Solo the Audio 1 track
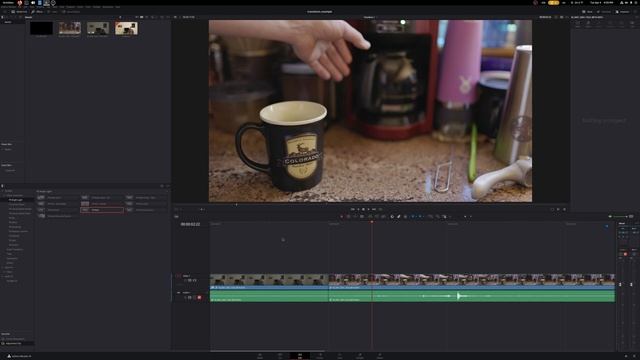Viewport: 640px width, 360px height. tap(194, 297)
